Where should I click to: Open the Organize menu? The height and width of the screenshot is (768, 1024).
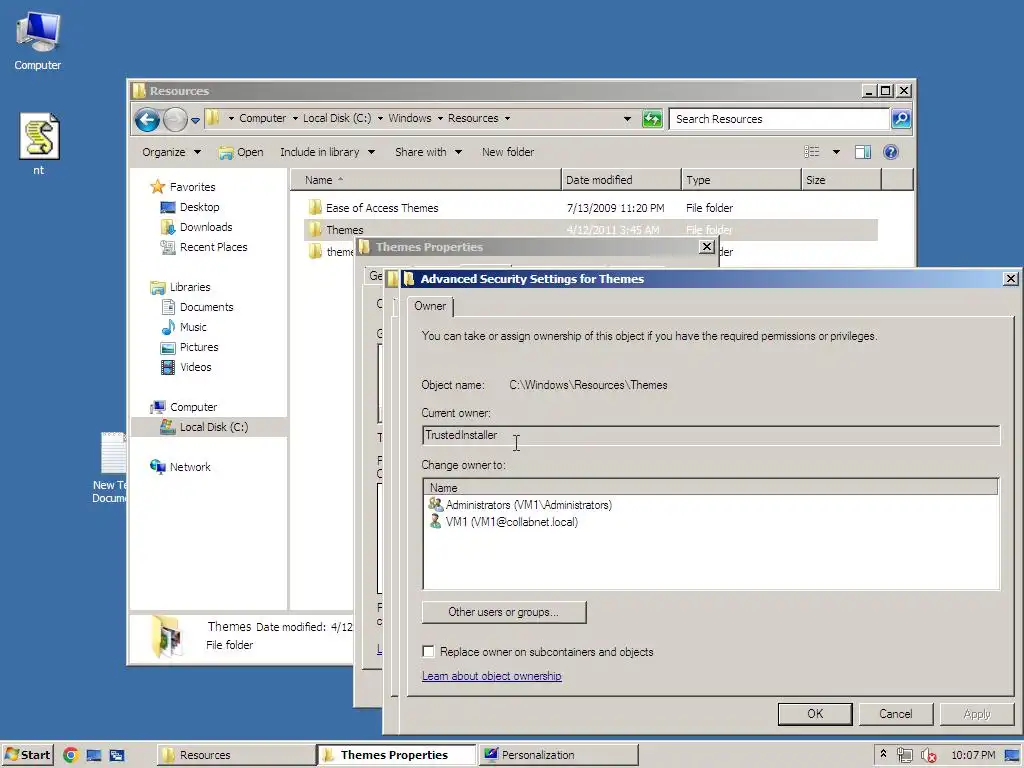pos(171,152)
